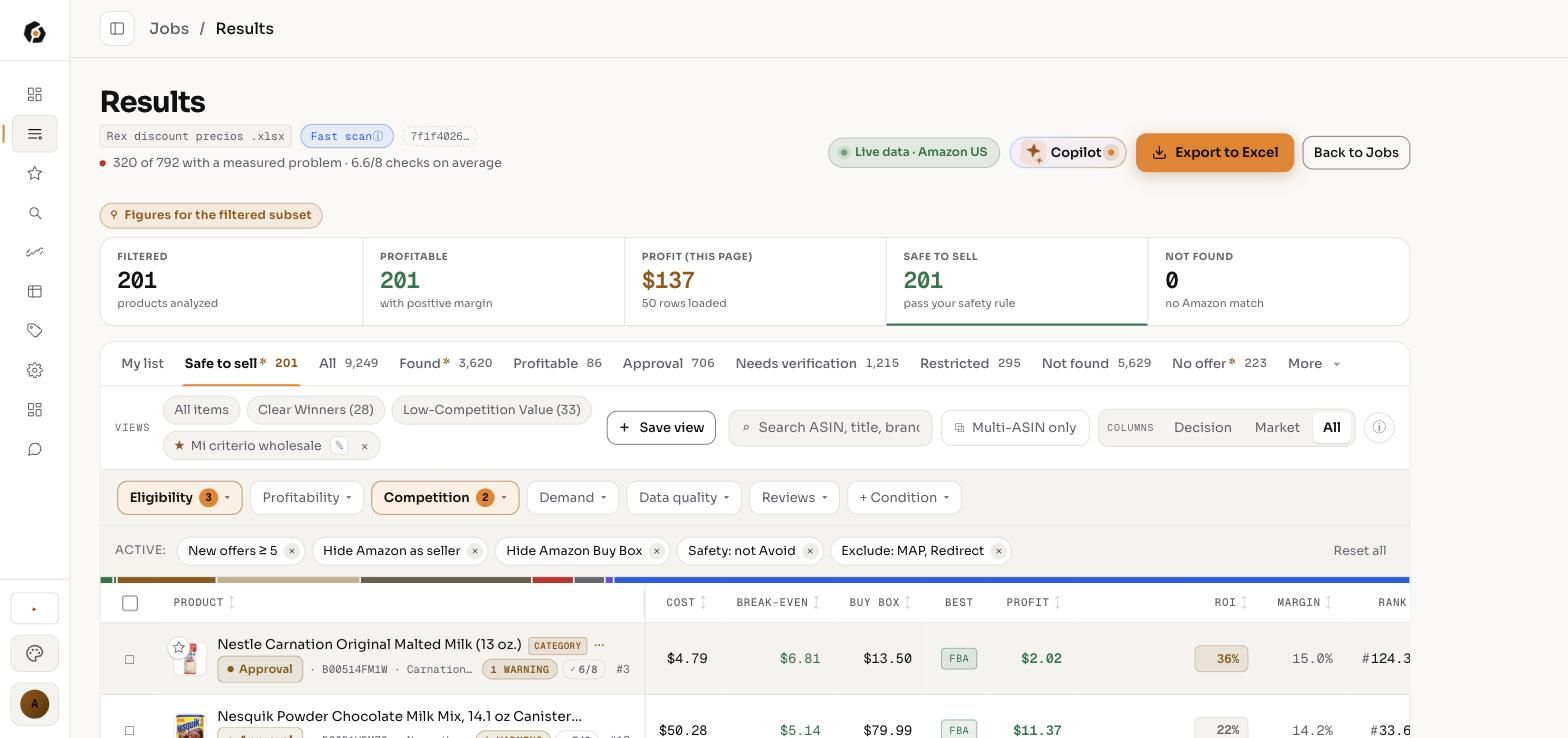The image size is (1568, 738).
Task: Remove the 'Exclude: MAP, Redirect' filter
Action: click(x=998, y=551)
